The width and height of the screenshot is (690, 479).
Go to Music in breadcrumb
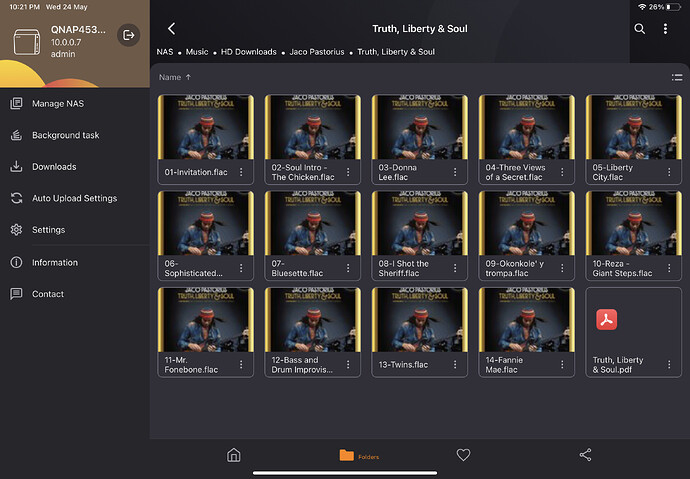point(197,52)
